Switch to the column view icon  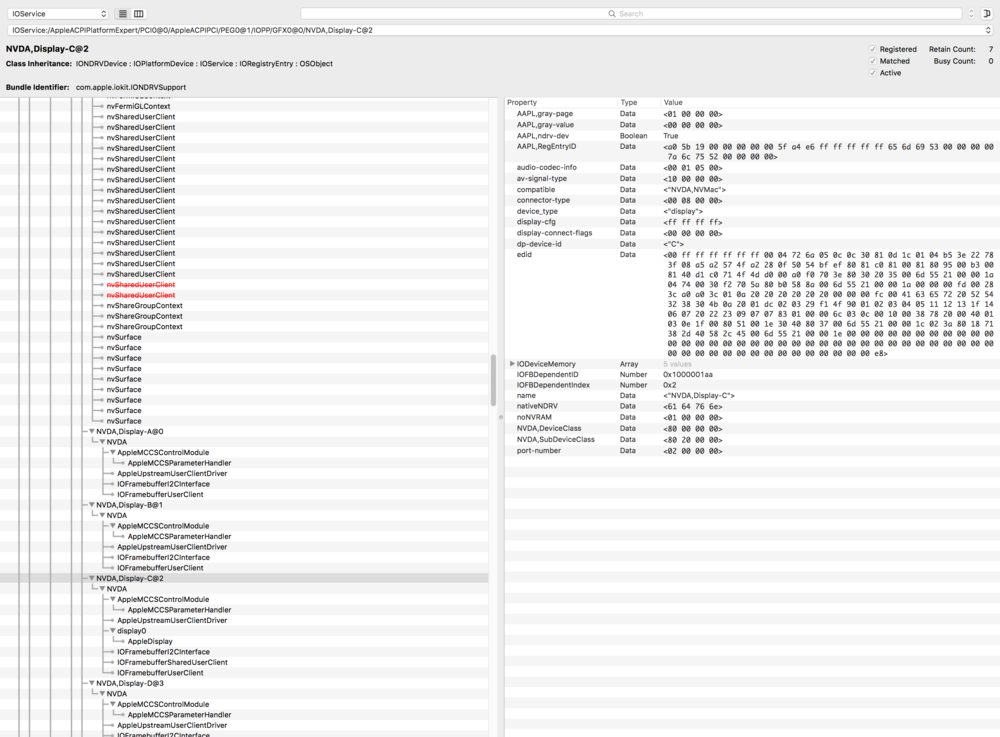138,13
